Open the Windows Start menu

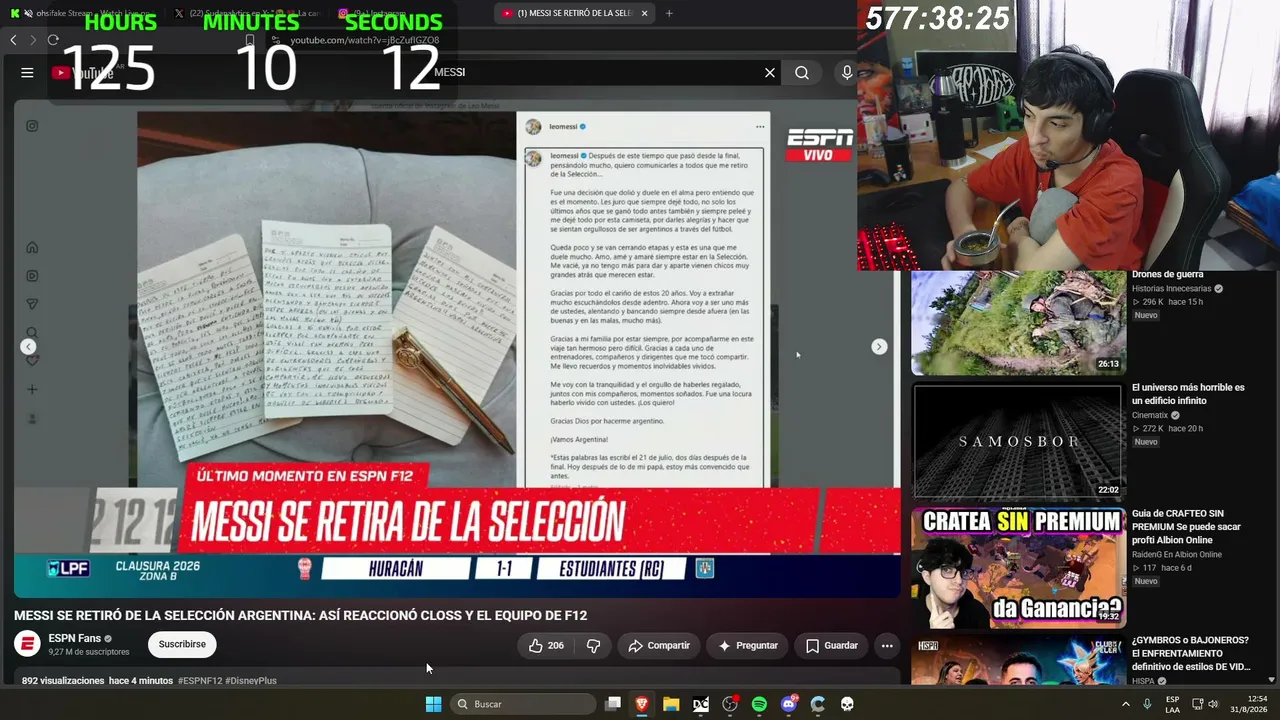click(433, 704)
